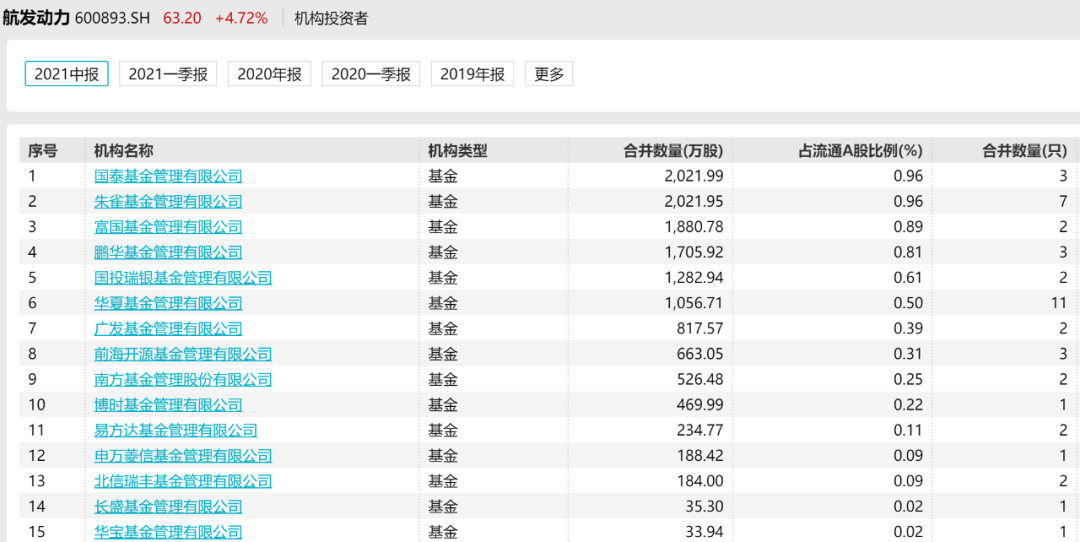
Task: Click the 富国基金管理有限公司 link
Action: (169, 227)
